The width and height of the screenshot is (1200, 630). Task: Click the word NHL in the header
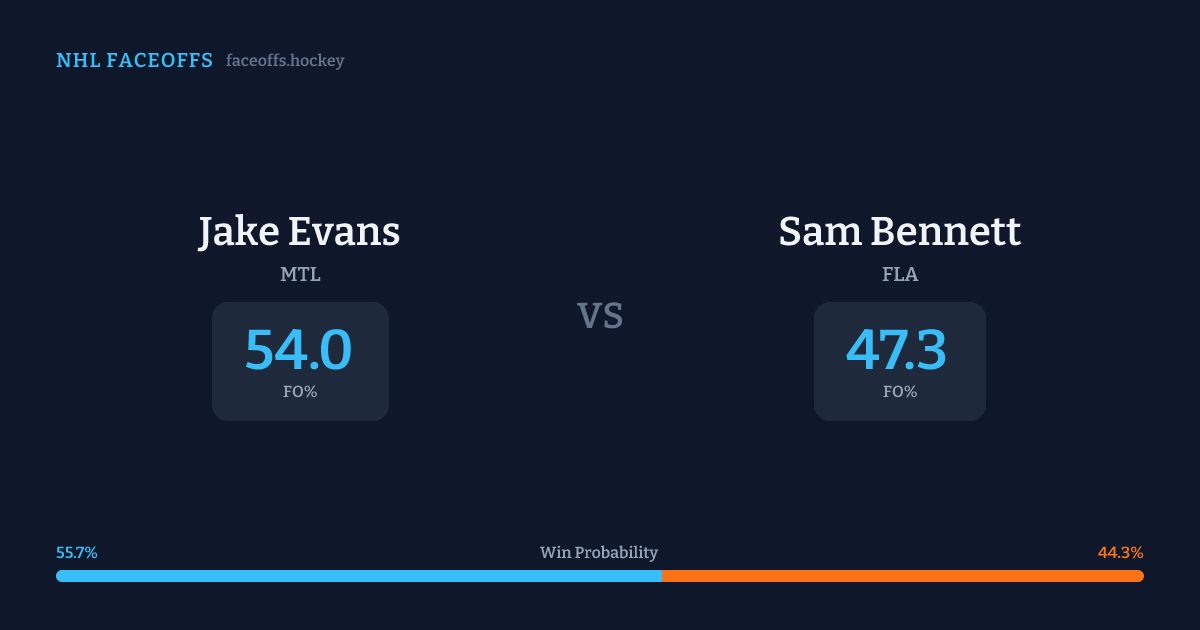pyautogui.click(x=77, y=61)
